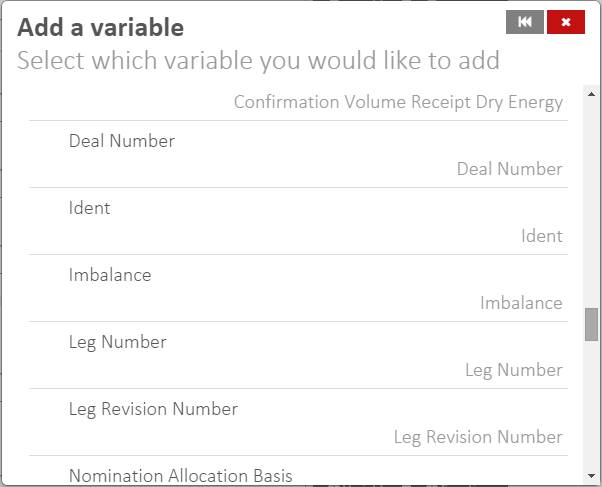Screen dimensions: 602x487
Task: Add the Imbalance variable
Action: (x=110, y=275)
